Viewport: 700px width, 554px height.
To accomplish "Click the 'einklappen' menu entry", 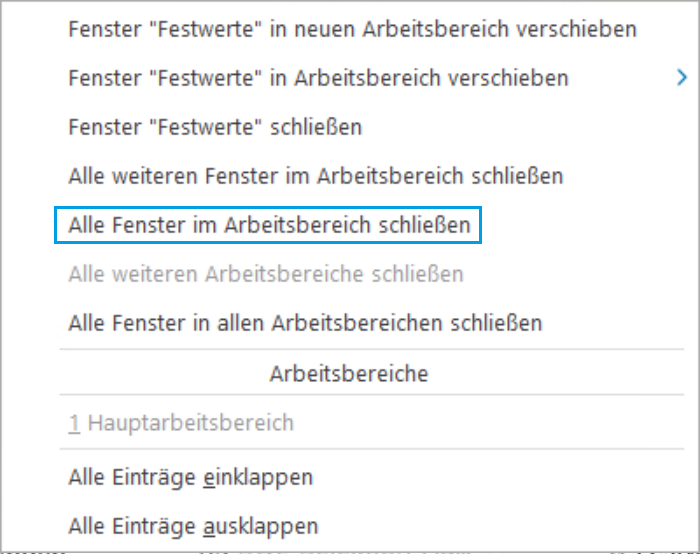I will pyautogui.click(x=190, y=477).
